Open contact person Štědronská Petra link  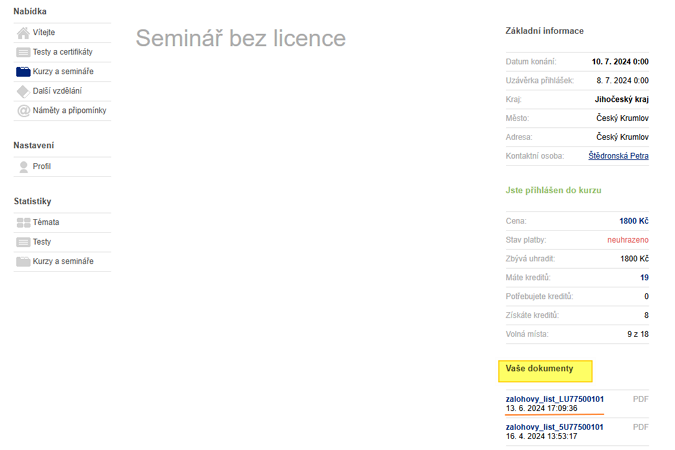coord(616,156)
